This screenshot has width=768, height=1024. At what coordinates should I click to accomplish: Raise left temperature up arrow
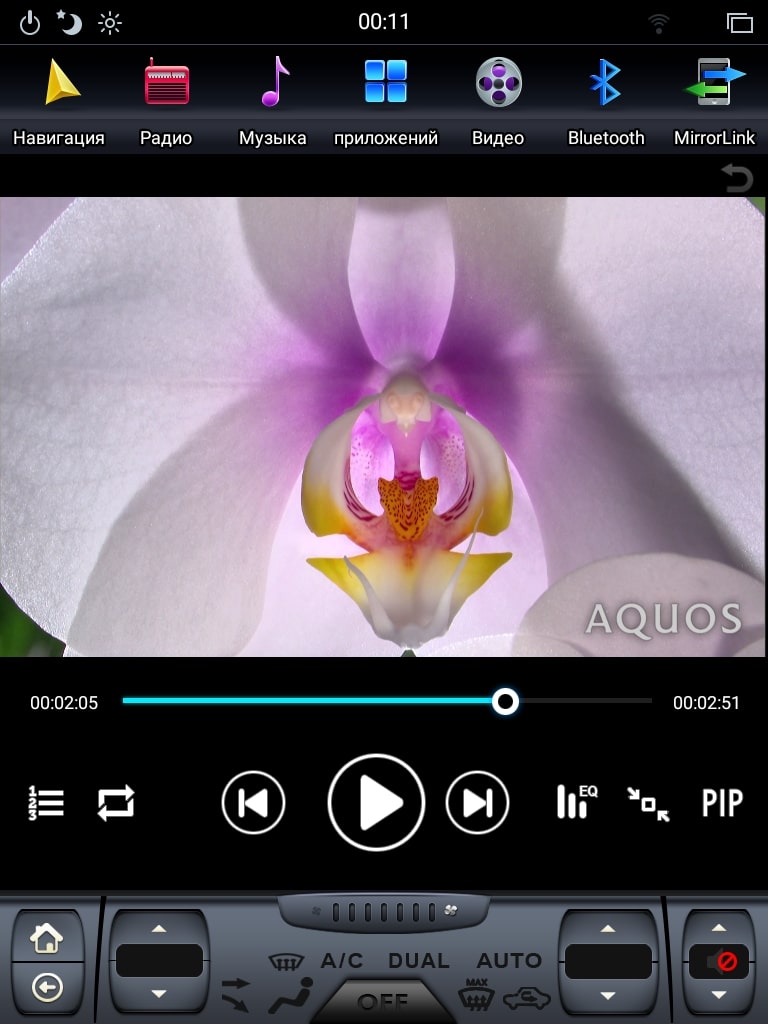coord(159,928)
